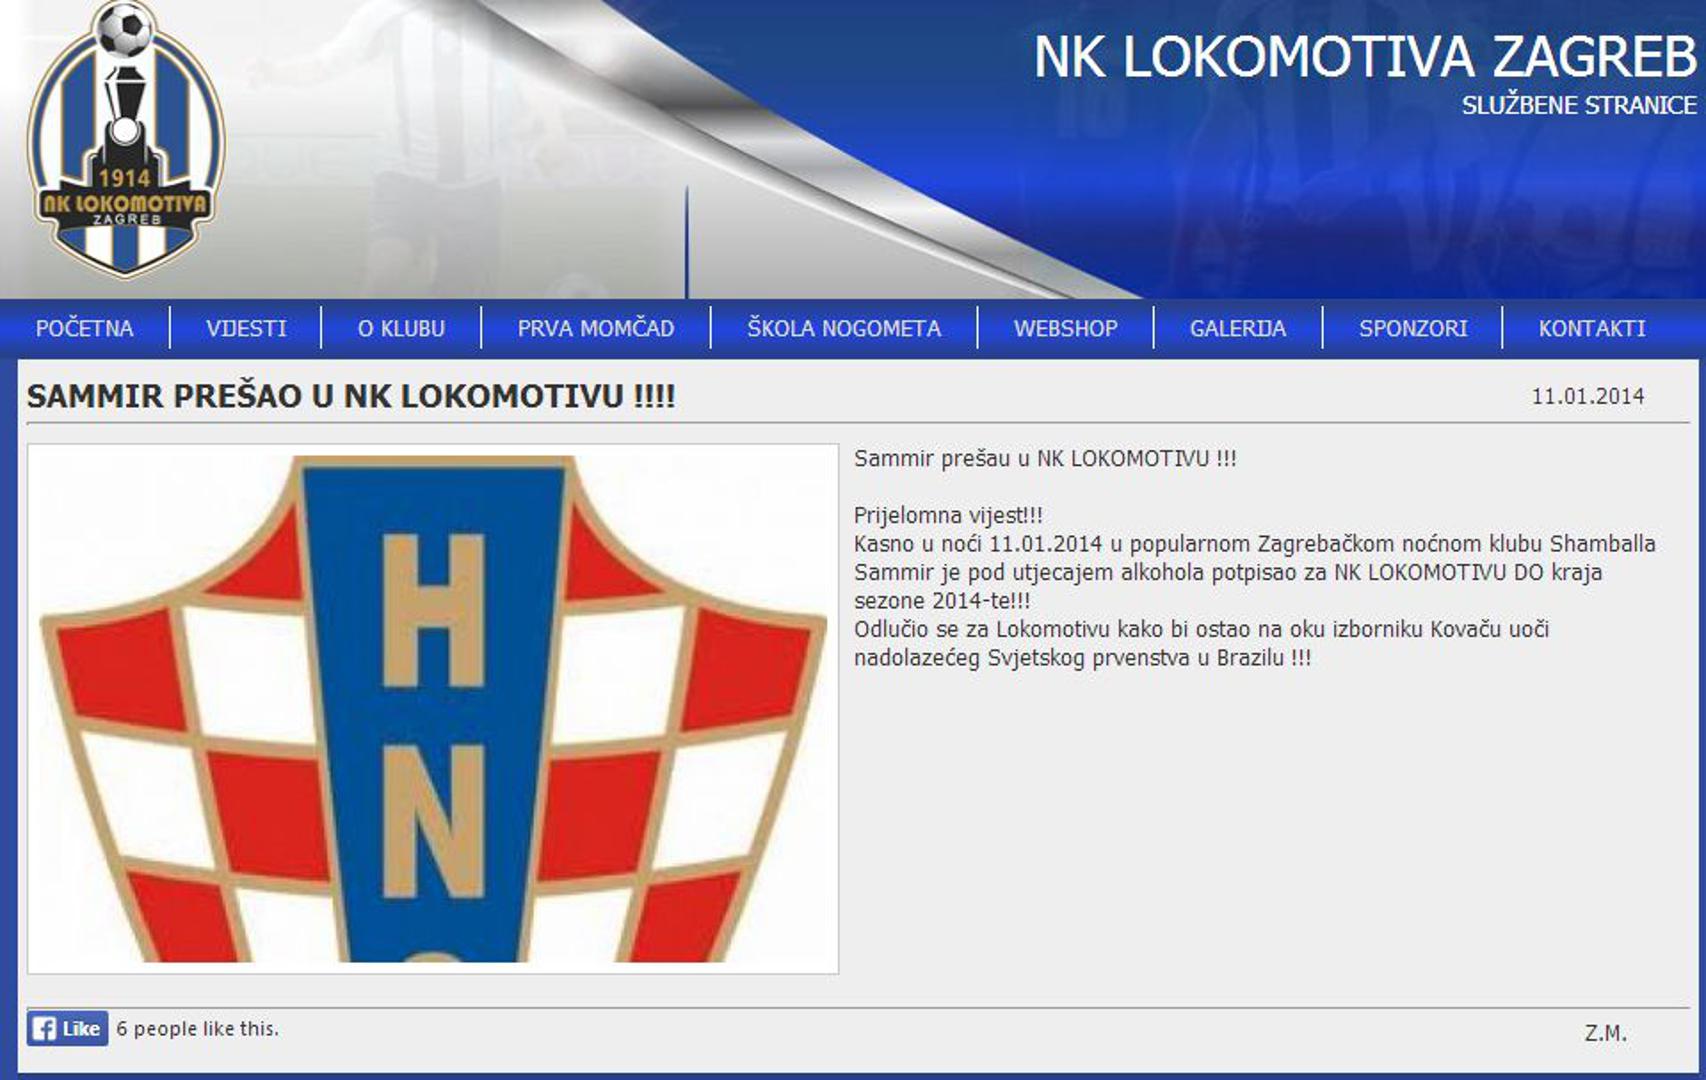Click the Facebook logo inside Like button
This screenshot has height=1080, width=1706.
pyautogui.click(x=44, y=1028)
